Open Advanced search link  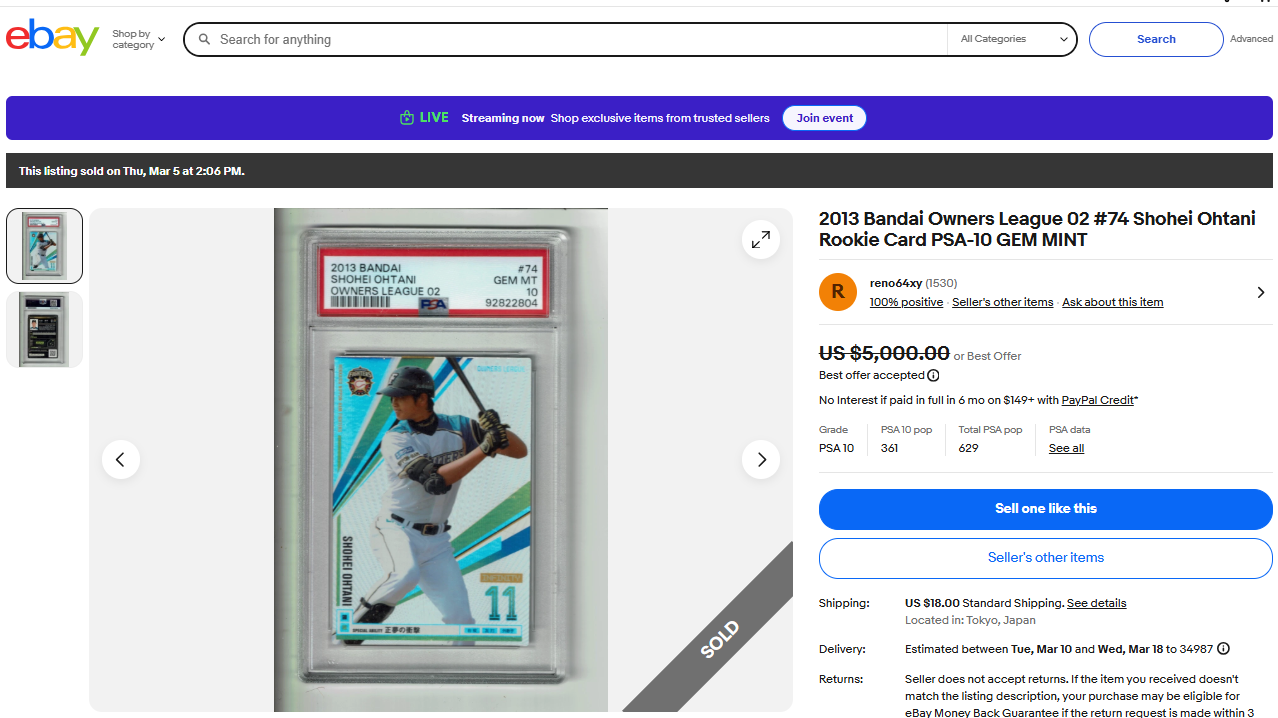(1251, 39)
